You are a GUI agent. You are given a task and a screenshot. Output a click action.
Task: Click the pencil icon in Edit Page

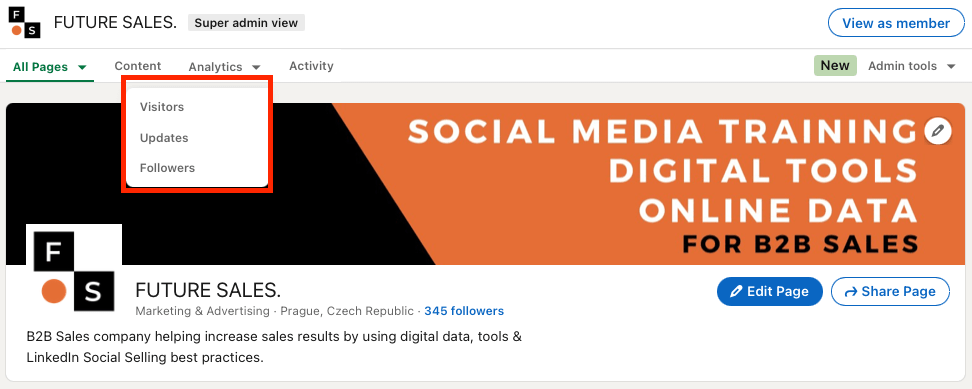click(736, 292)
